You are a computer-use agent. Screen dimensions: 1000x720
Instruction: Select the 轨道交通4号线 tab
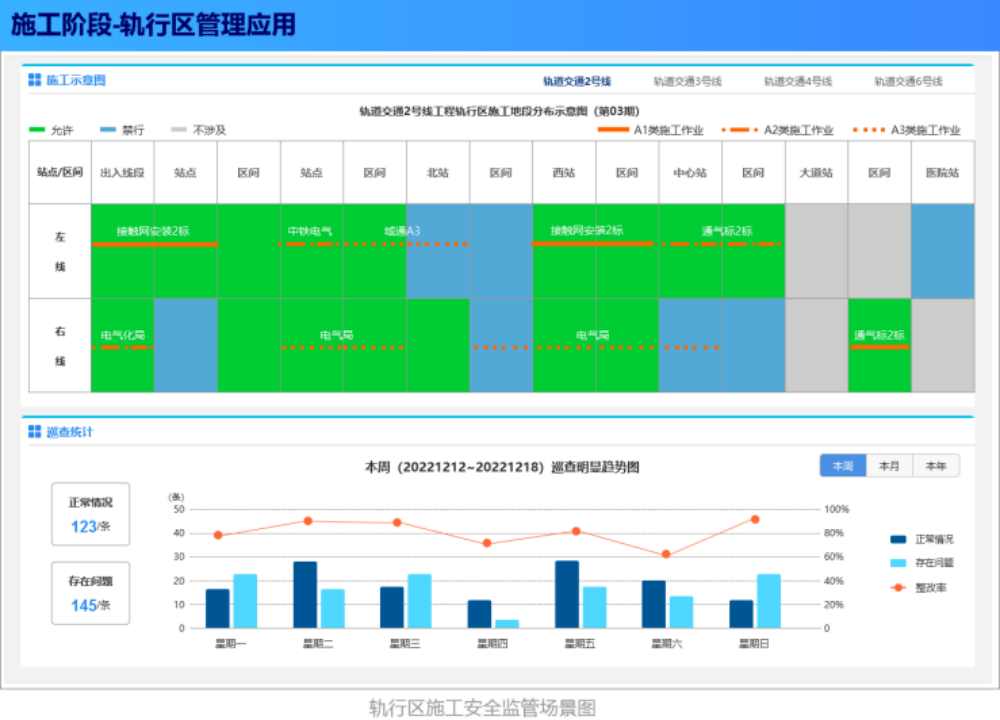(798, 81)
